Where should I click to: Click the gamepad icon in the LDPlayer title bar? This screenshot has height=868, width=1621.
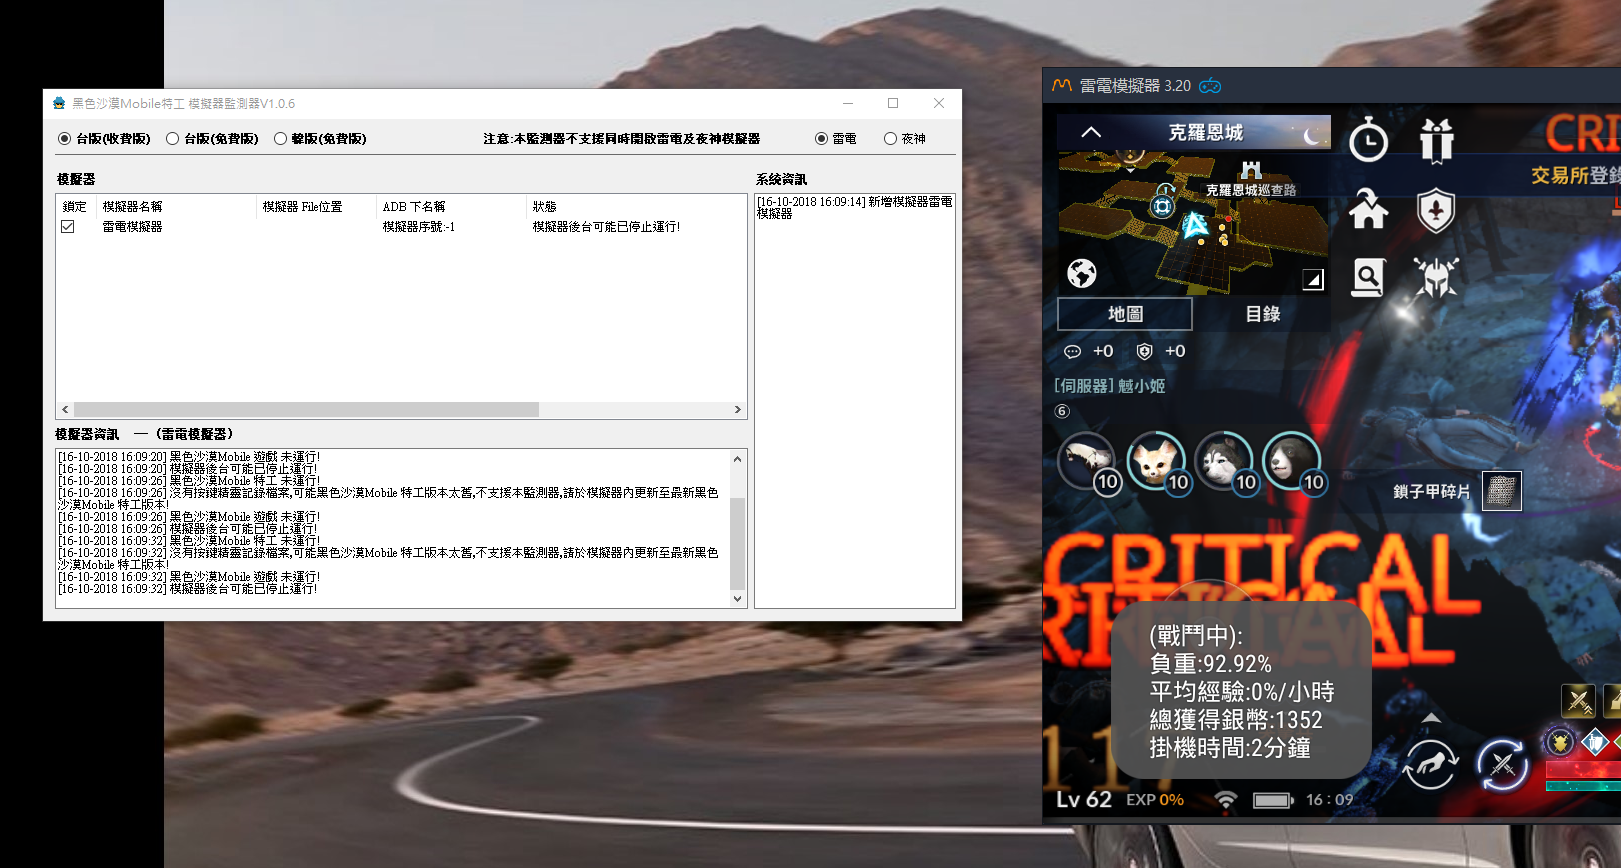(1210, 86)
